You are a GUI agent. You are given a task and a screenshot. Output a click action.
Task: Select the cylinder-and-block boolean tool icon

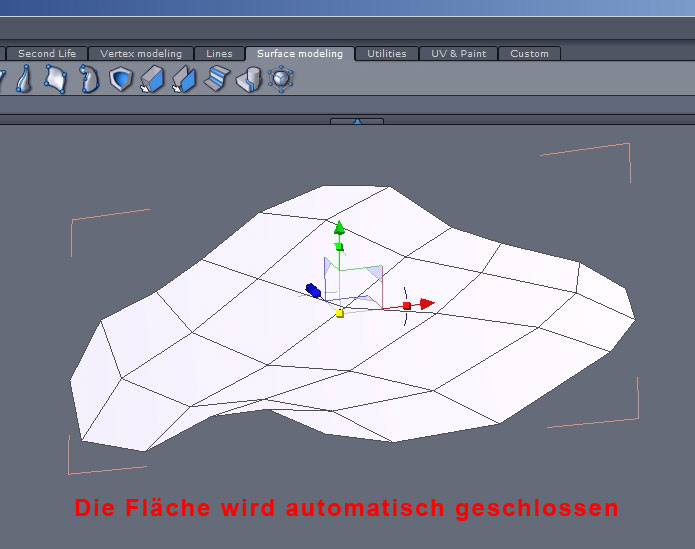click(249, 79)
